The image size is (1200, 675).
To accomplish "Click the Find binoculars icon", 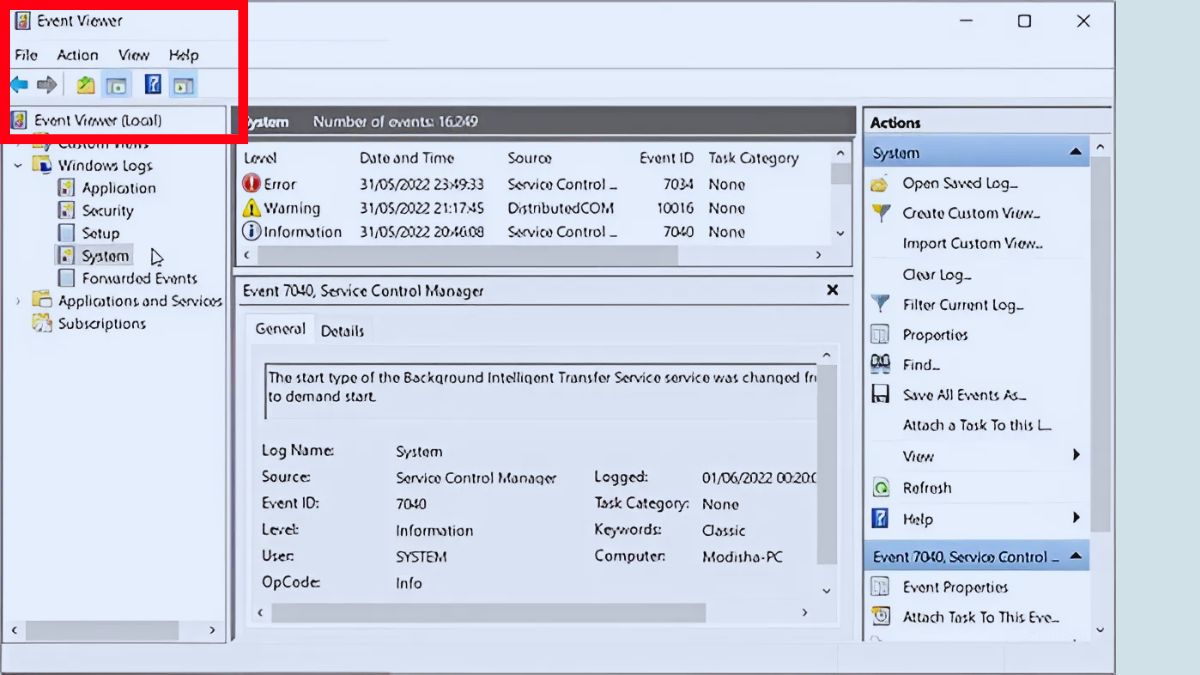I will pyautogui.click(x=880, y=364).
